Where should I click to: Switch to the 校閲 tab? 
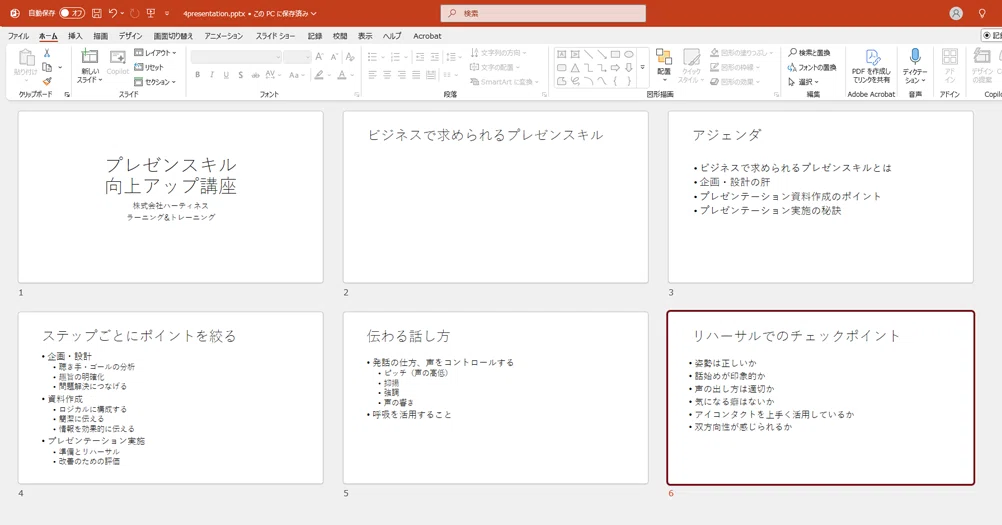pos(340,36)
